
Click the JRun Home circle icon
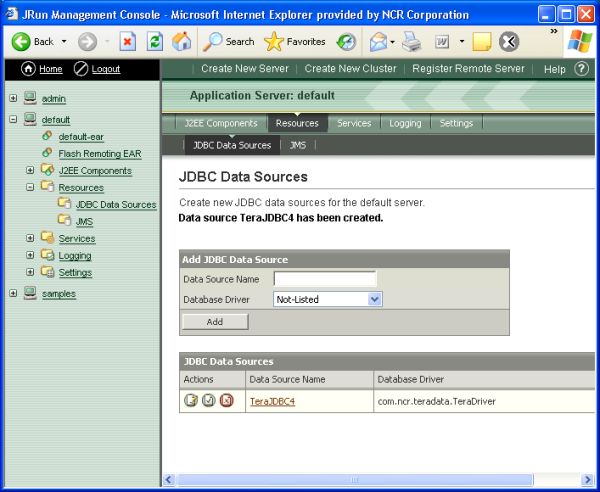[28, 69]
